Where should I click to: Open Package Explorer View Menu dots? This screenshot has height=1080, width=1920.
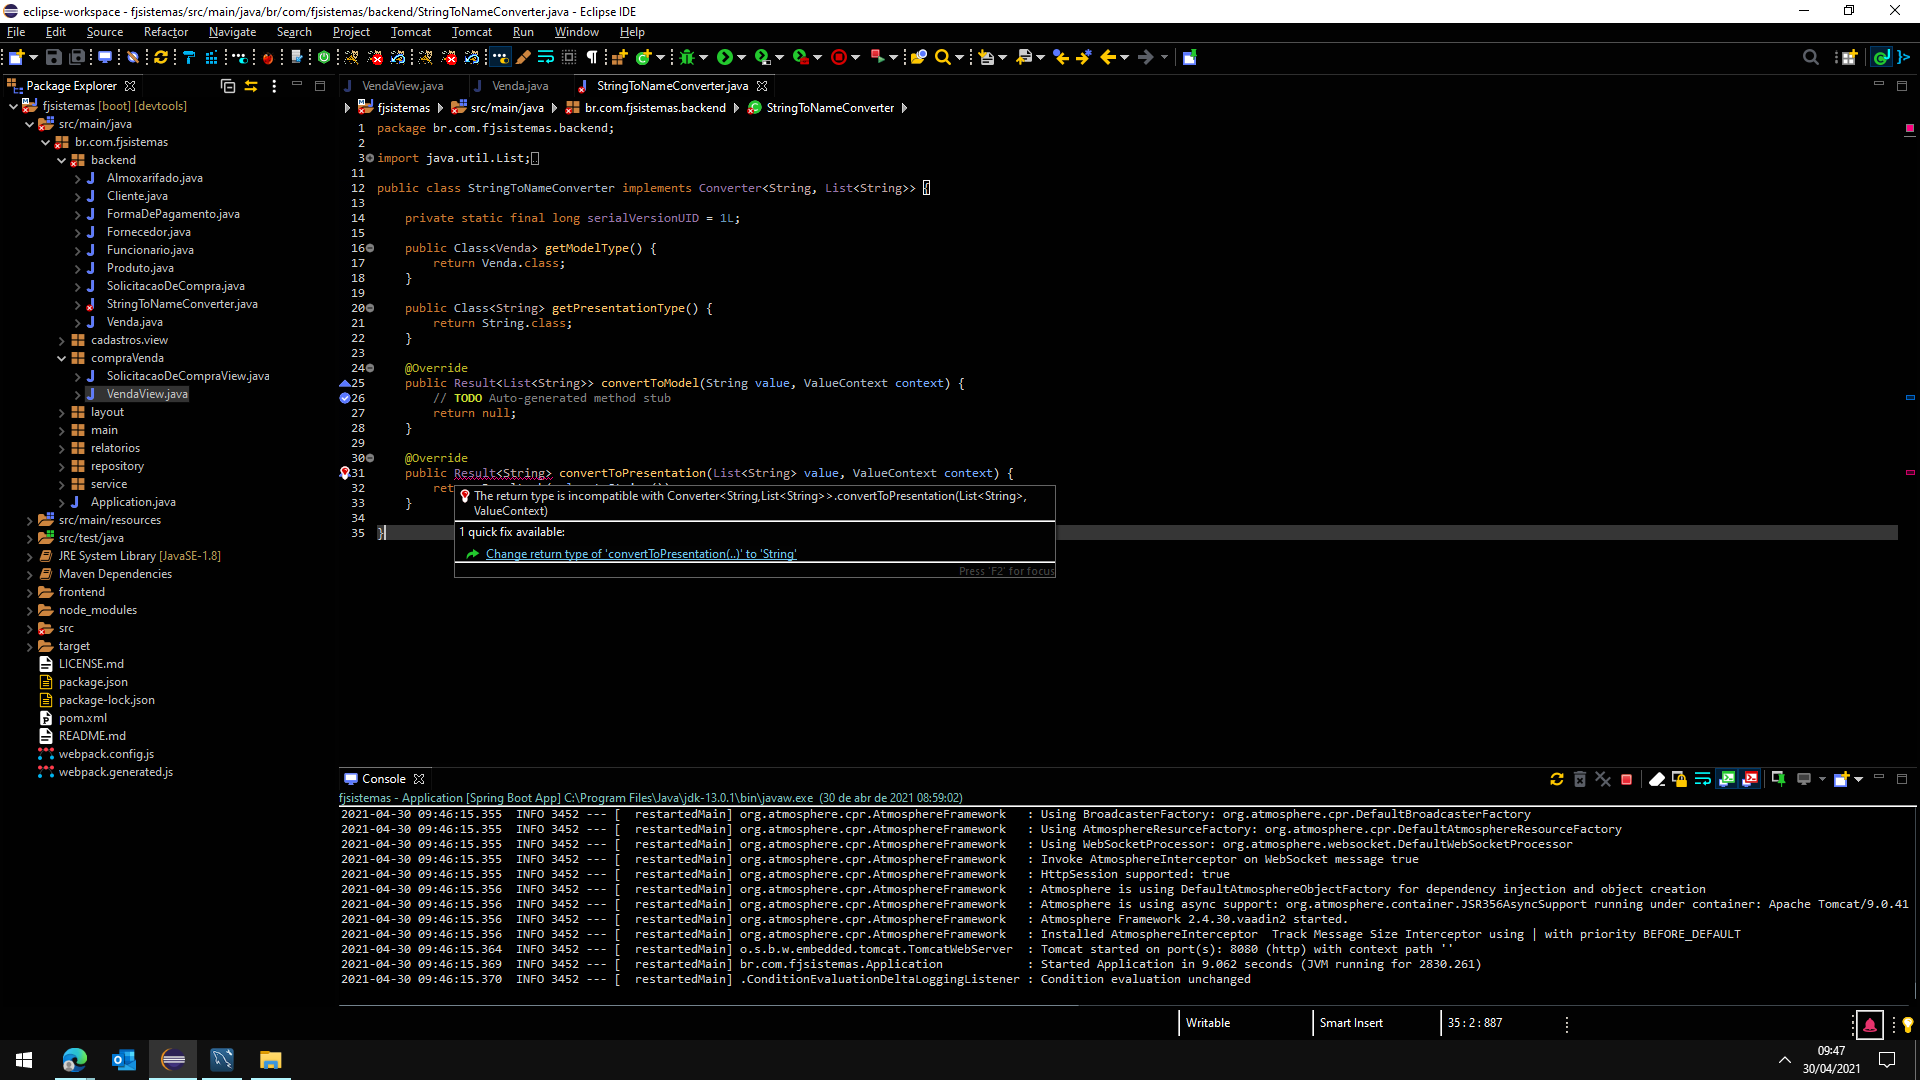[274, 86]
